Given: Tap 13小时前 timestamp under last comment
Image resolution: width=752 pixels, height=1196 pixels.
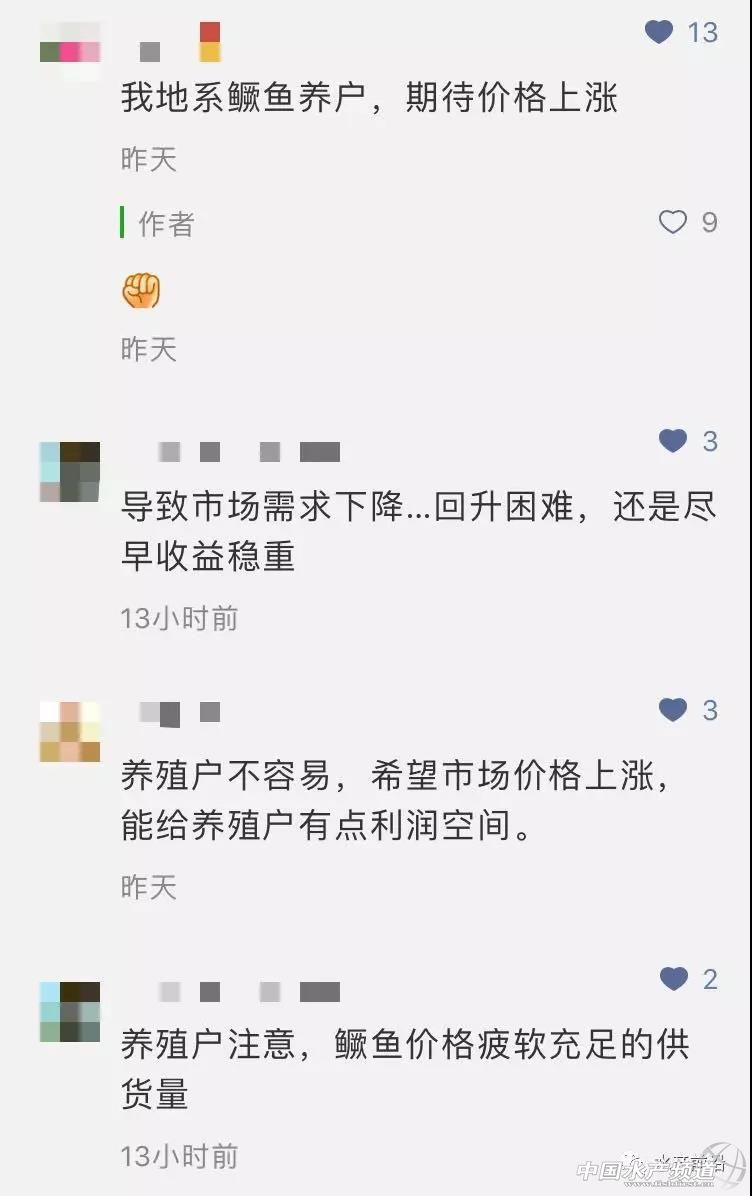Looking at the screenshot, I should [179, 1156].
